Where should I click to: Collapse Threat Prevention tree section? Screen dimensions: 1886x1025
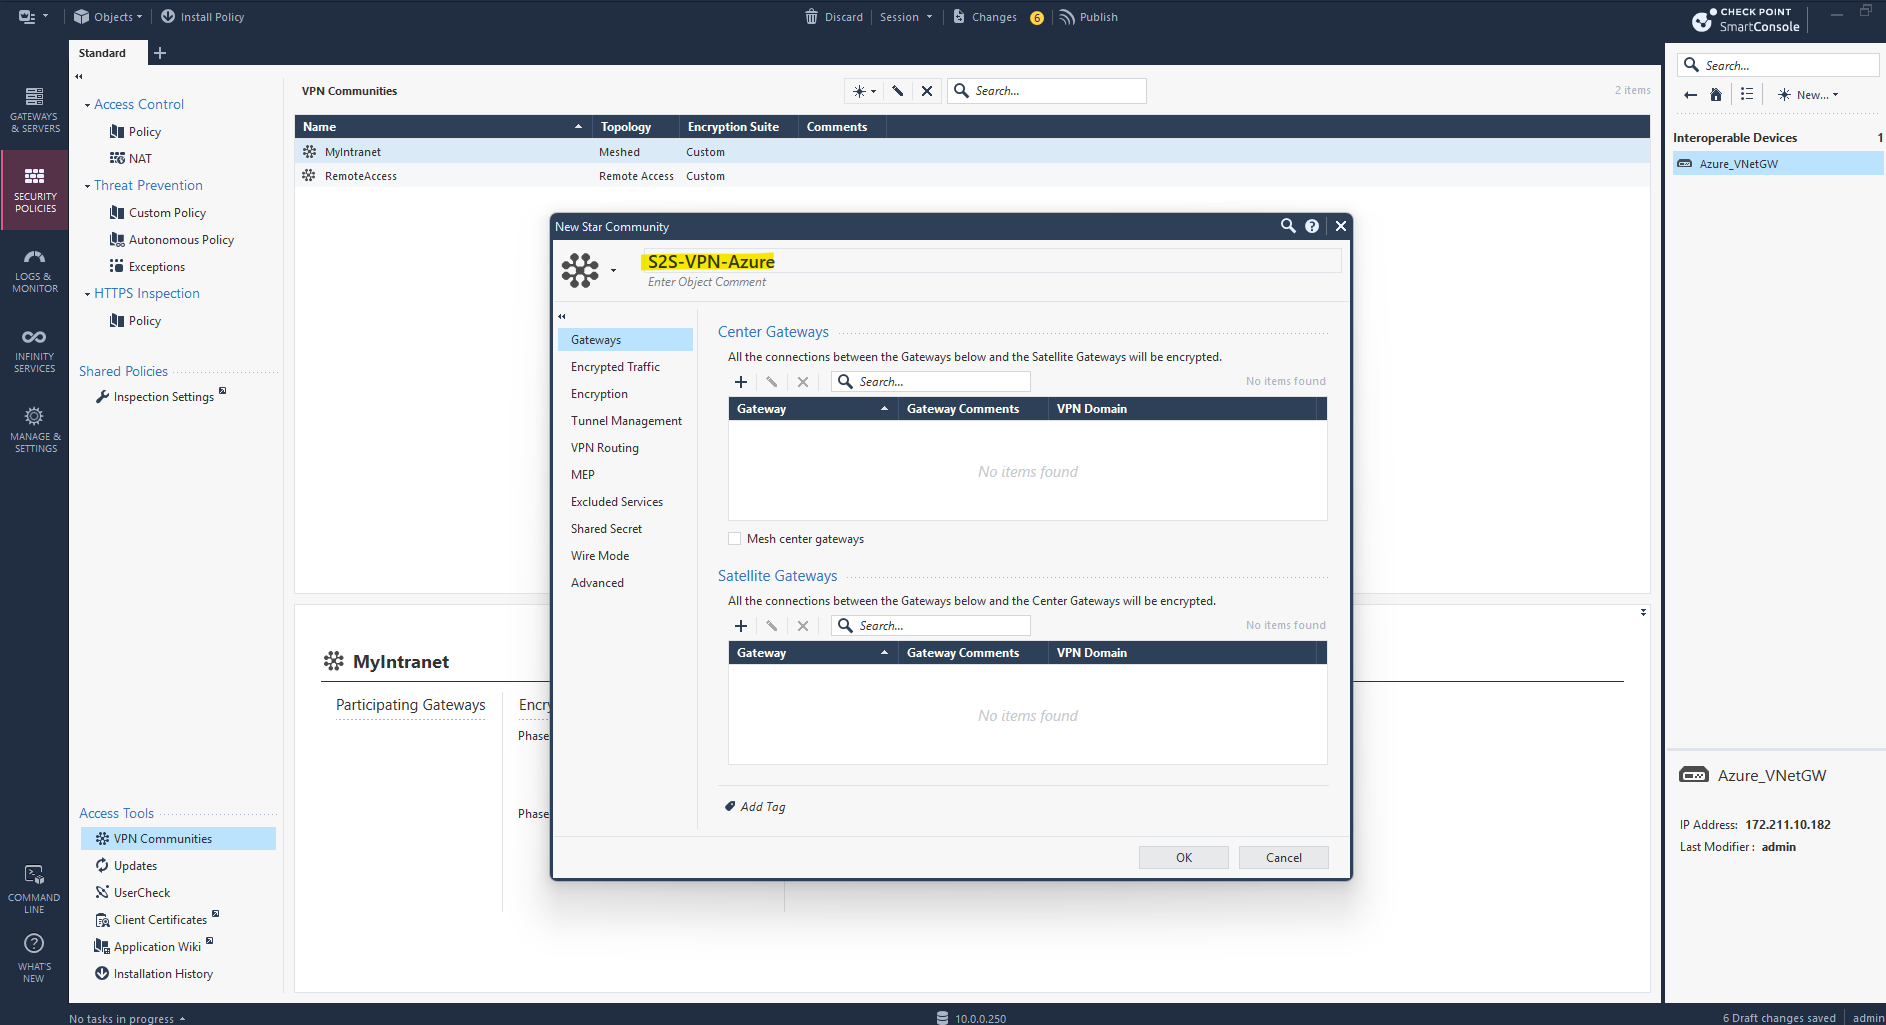tap(87, 186)
